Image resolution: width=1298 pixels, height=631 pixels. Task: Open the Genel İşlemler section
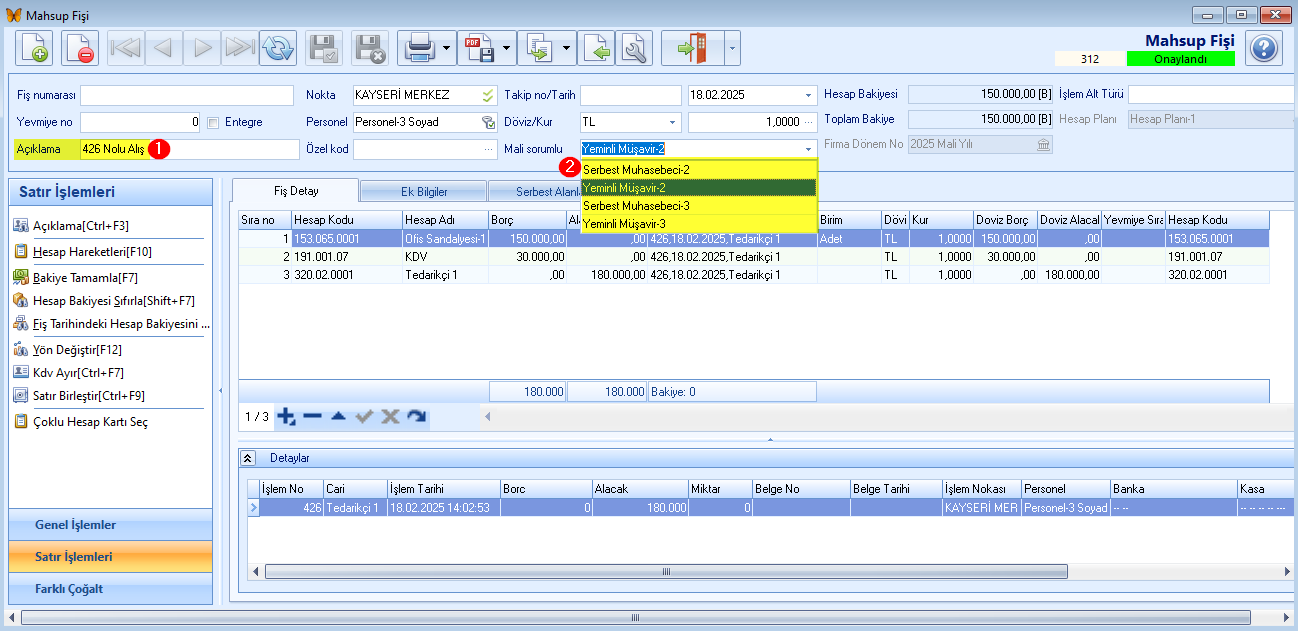point(111,525)
